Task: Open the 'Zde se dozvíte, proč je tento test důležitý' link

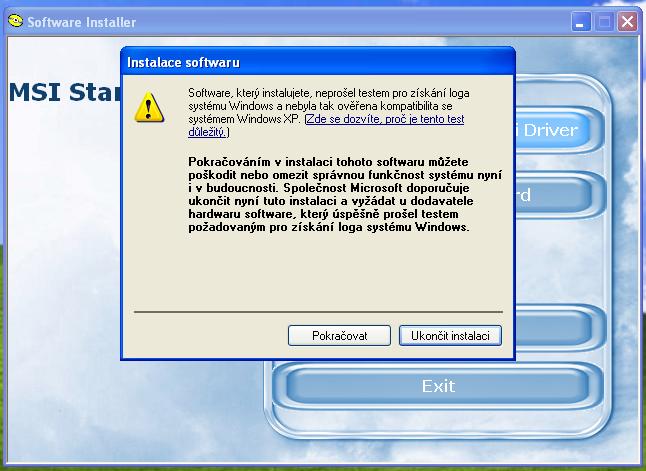Action: [326, 125]
